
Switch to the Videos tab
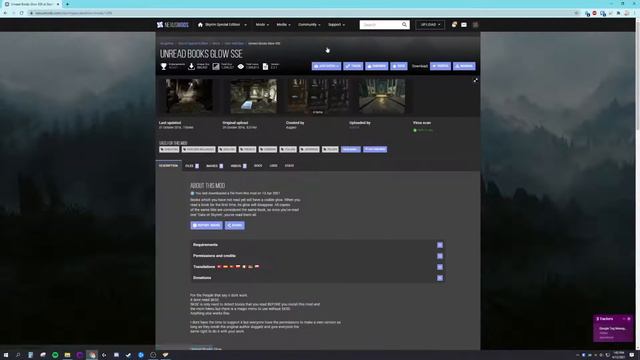coord(238,166)
